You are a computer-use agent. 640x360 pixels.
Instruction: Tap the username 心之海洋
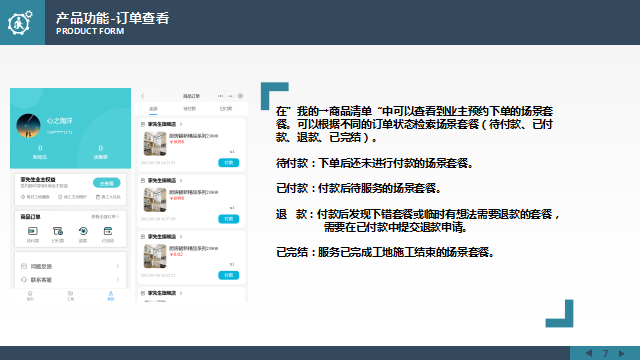point(59,121)
